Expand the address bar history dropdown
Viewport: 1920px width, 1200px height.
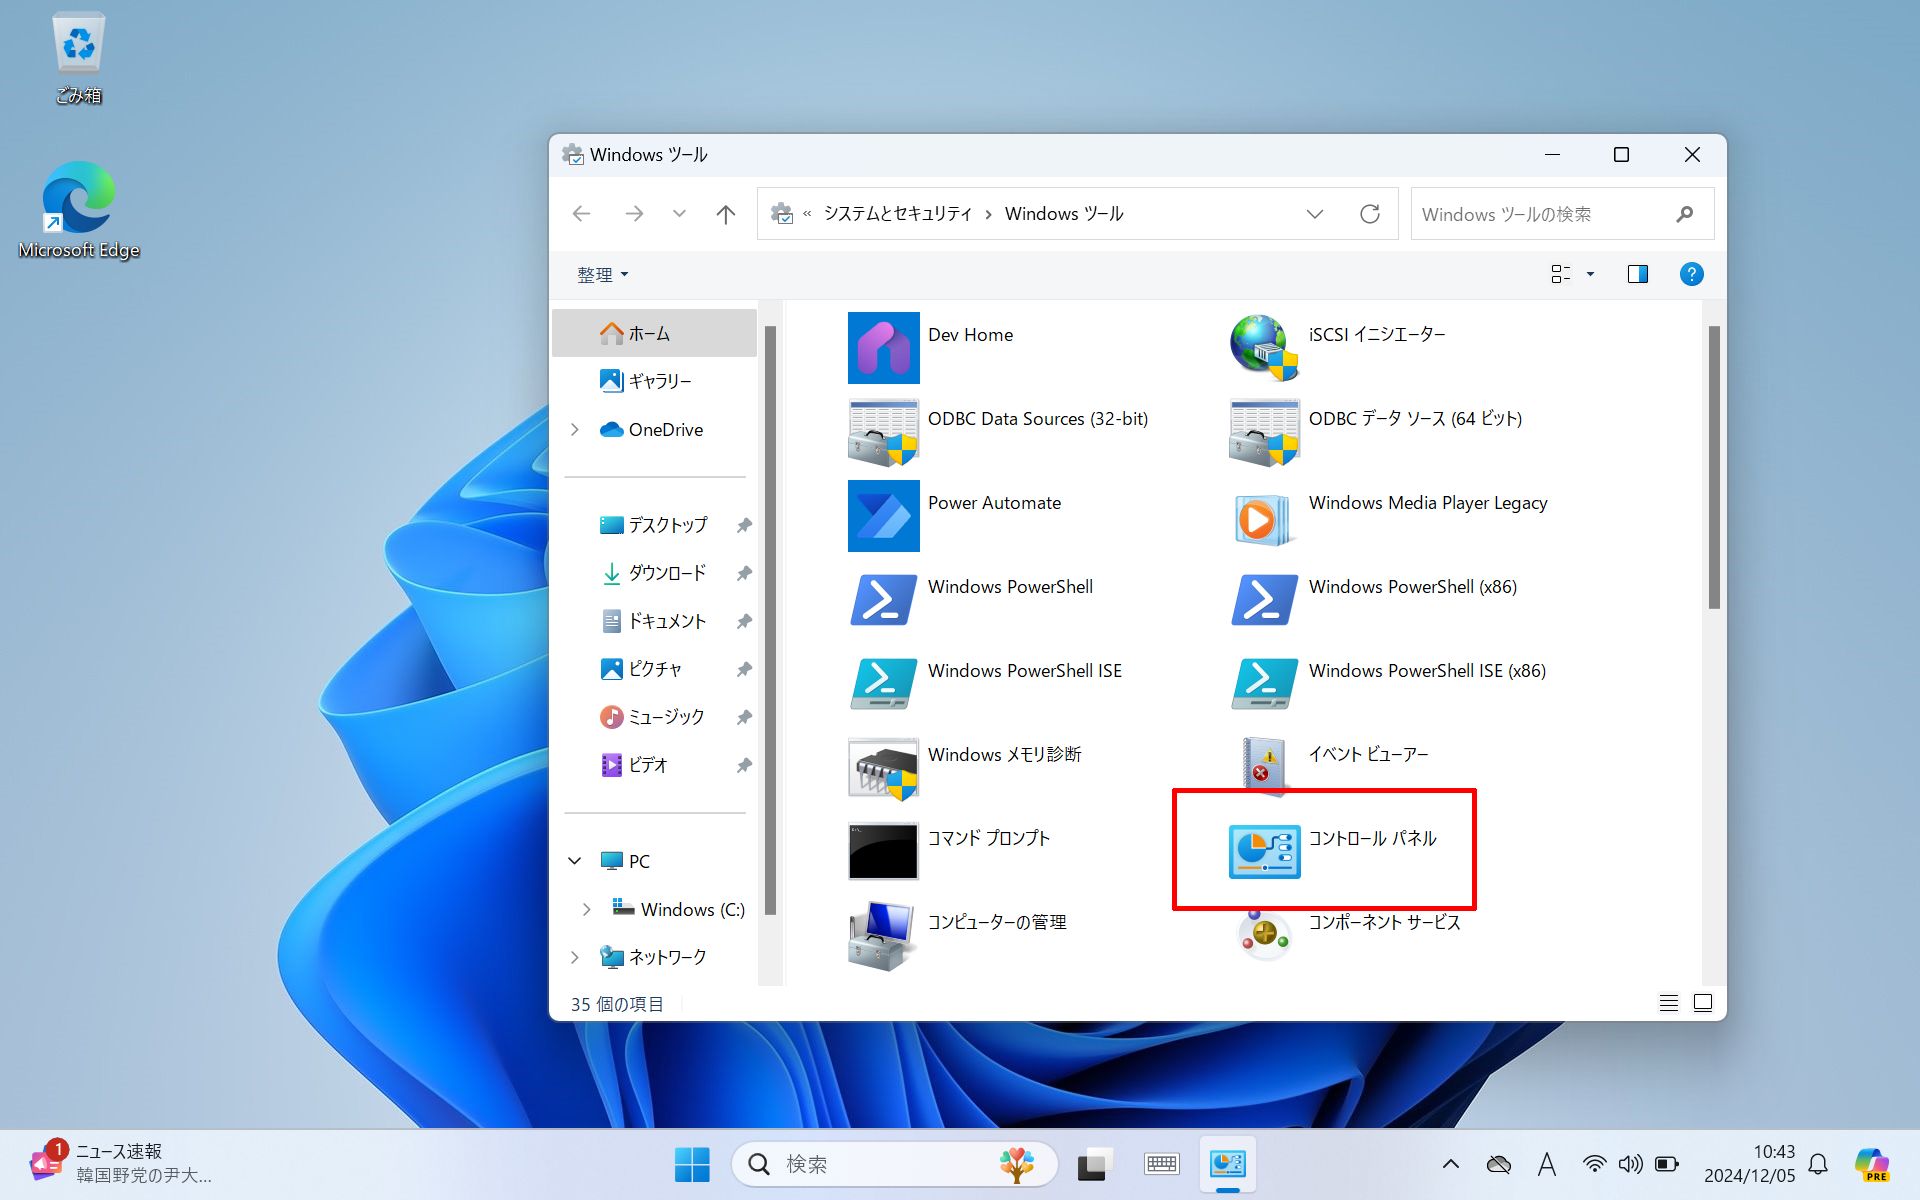pyautogui.click(x=1315, y=214)
